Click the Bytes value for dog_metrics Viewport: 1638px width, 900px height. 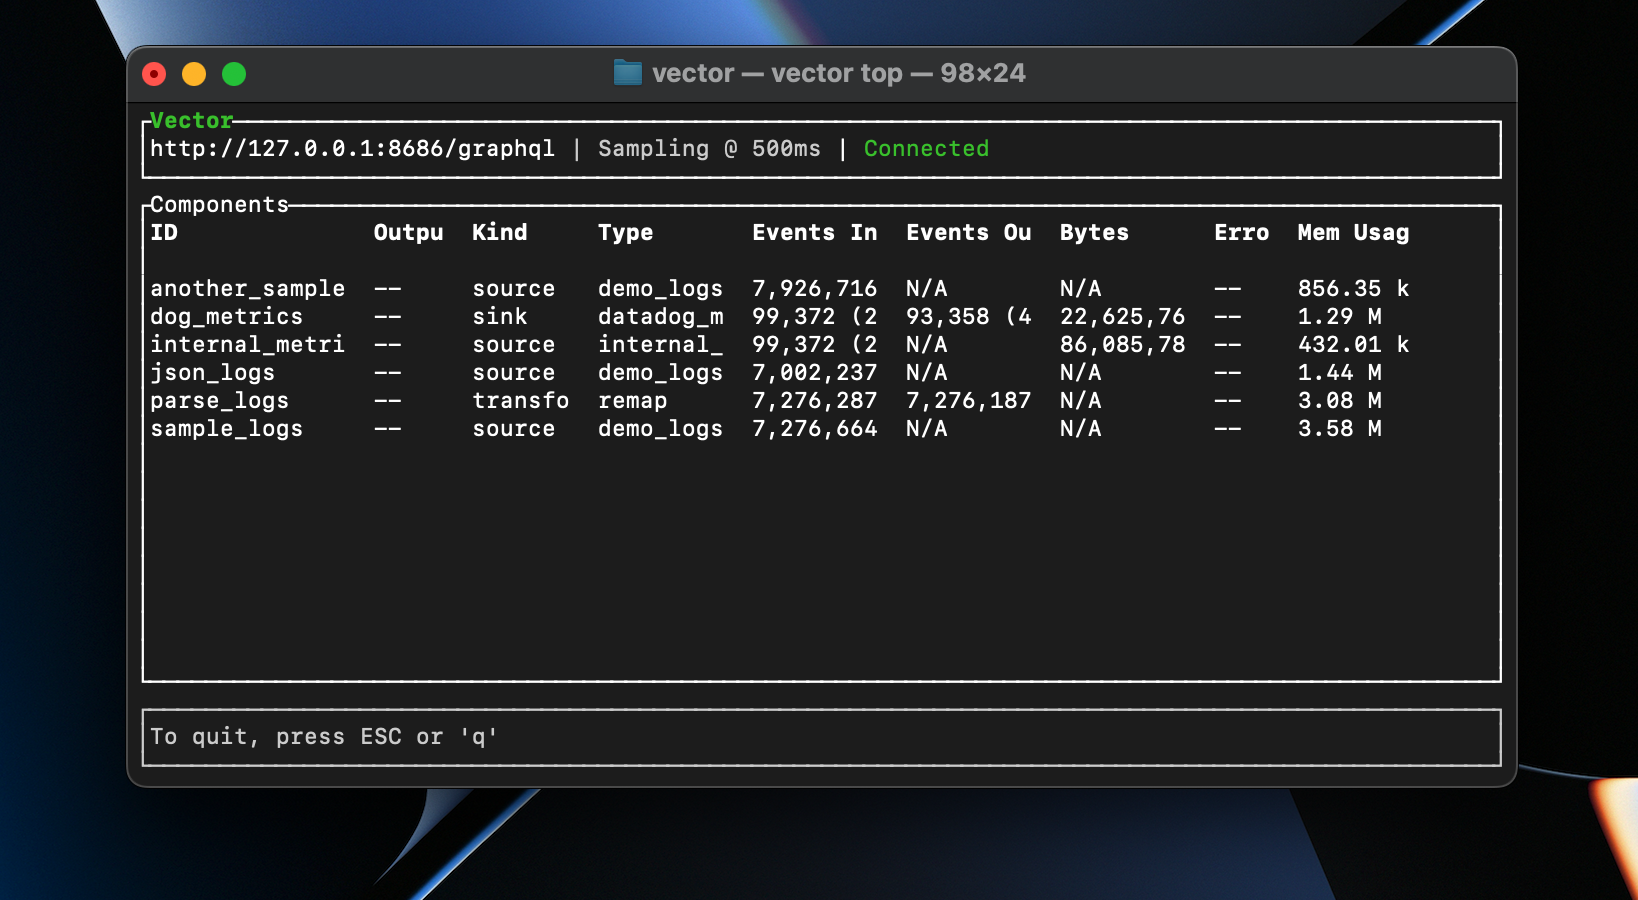(1121, 316)
